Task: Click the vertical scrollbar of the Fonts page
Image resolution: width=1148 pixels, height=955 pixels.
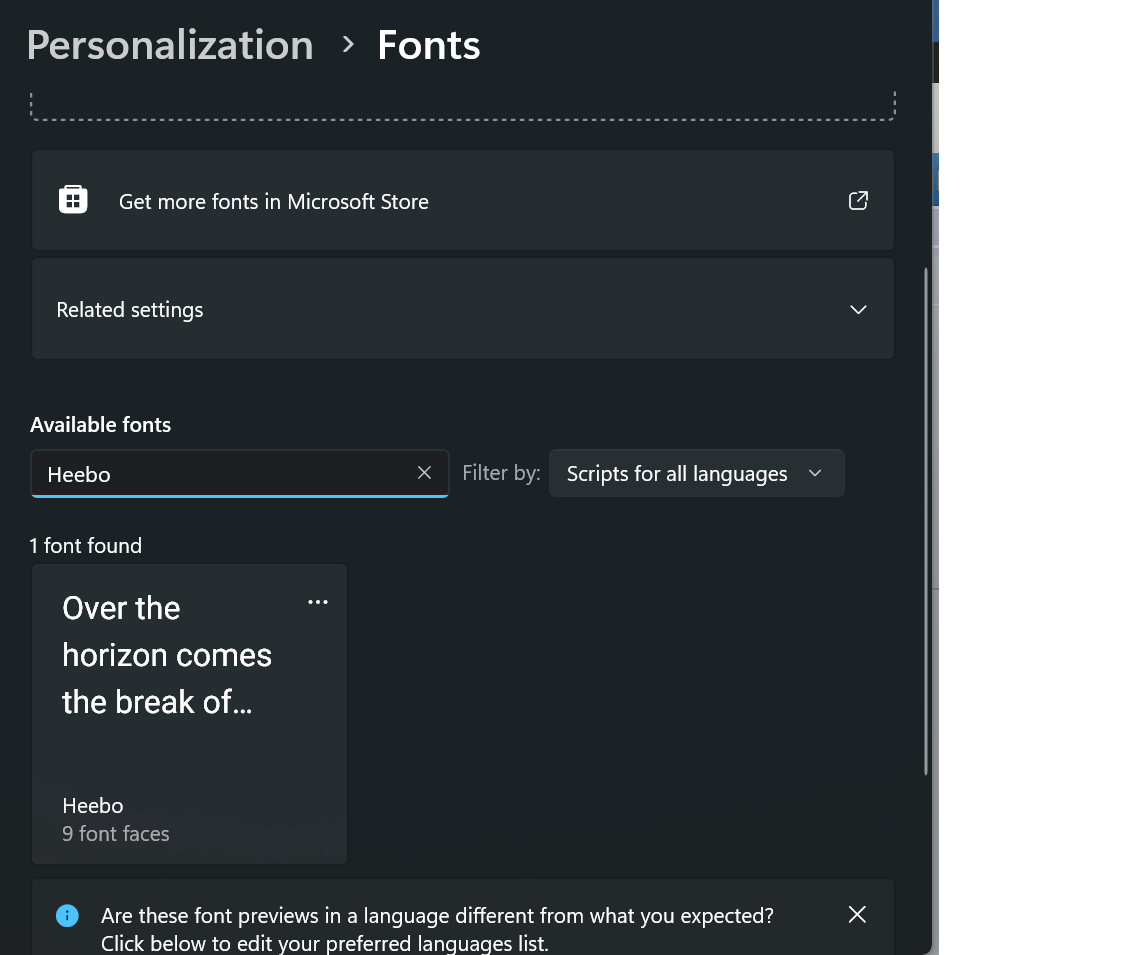Action: 926,520
